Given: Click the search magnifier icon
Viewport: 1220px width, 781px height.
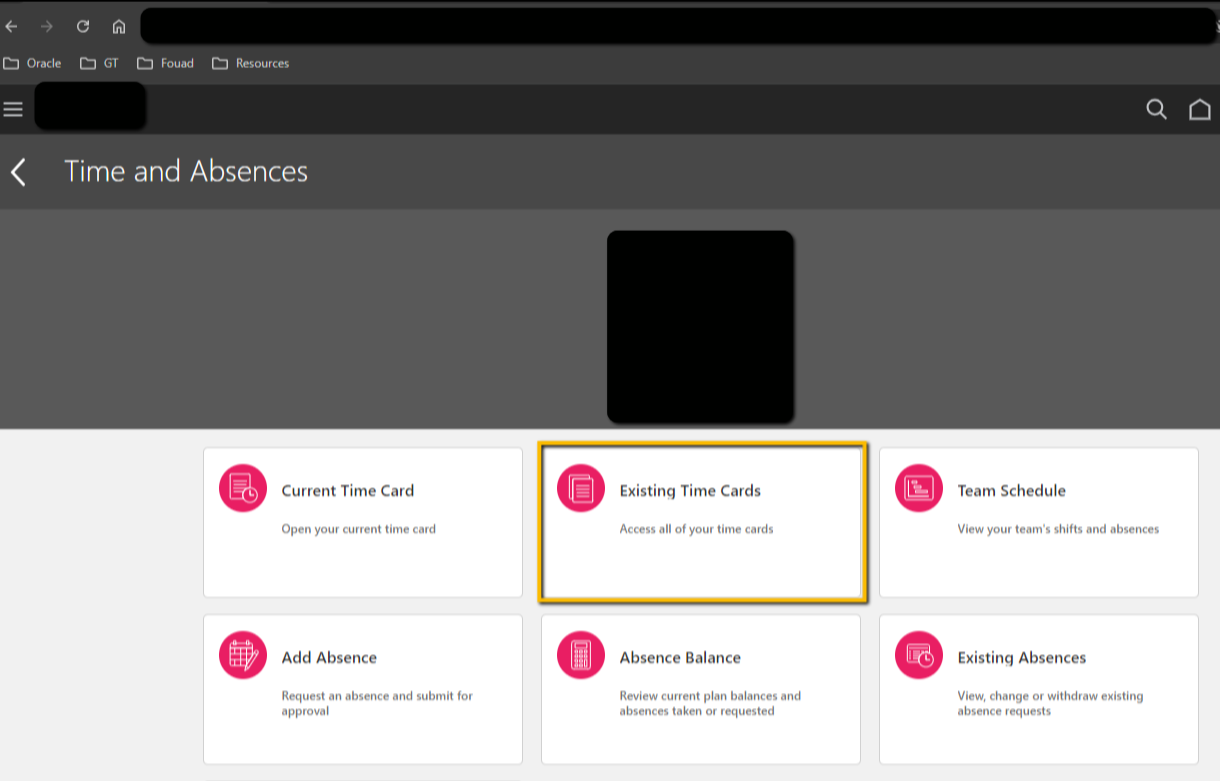Looking at the screenshot, I should click(1156, 109).
